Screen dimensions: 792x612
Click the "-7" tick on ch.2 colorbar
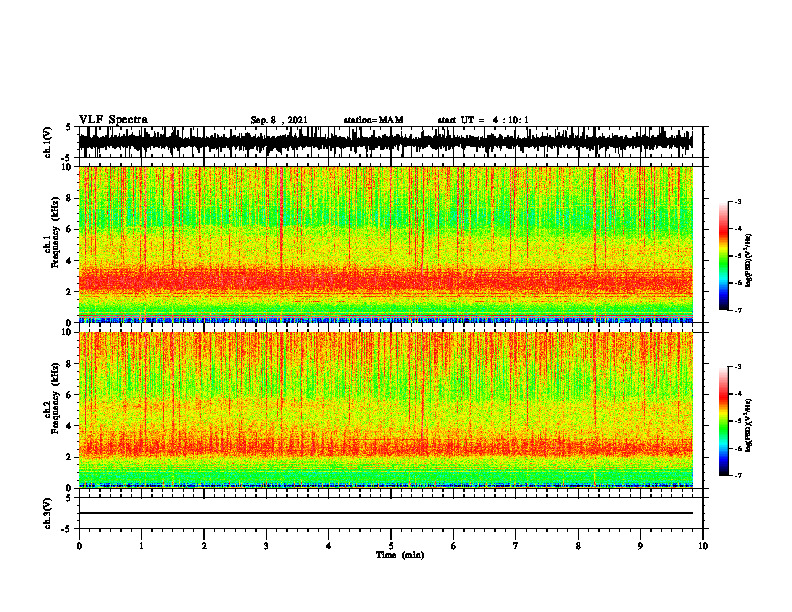click(x=738, y=475)
